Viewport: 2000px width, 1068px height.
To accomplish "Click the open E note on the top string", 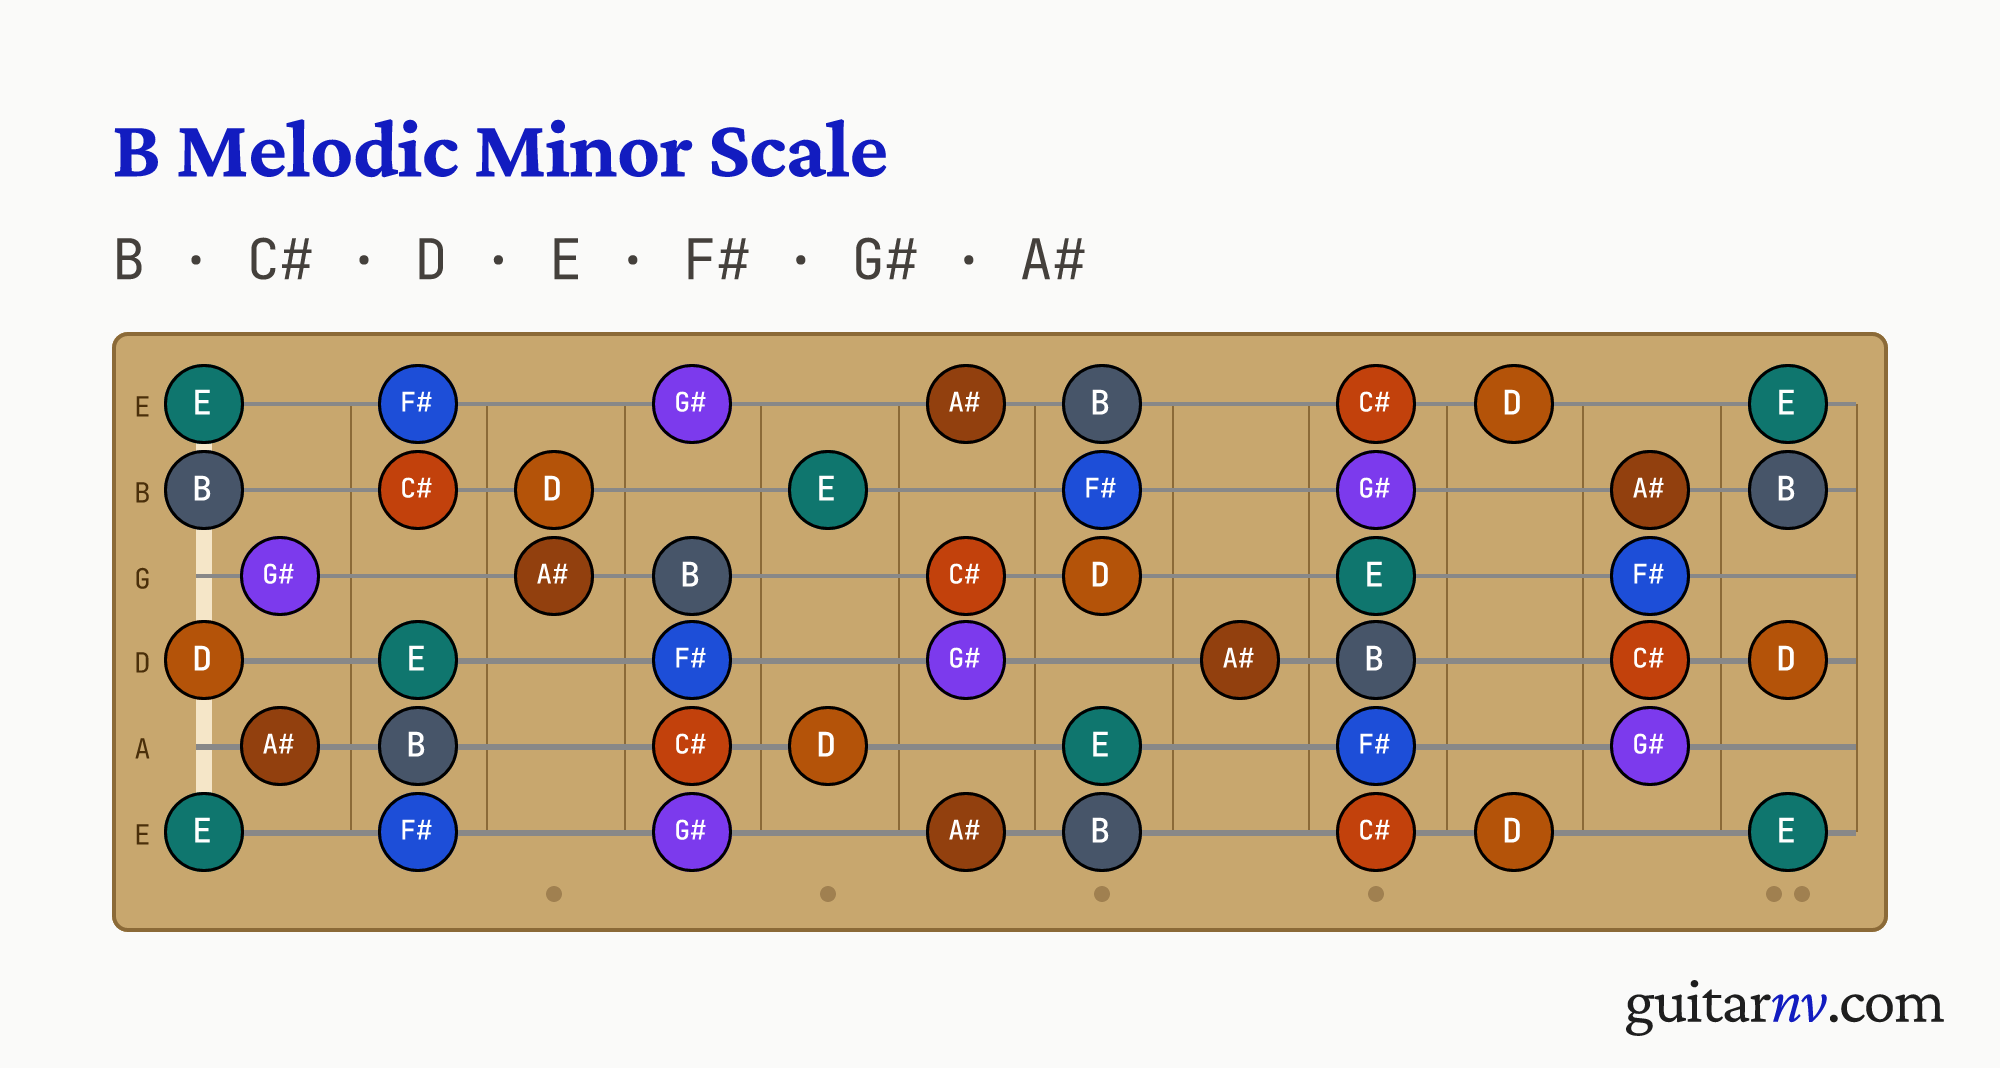I will [204, 404].
